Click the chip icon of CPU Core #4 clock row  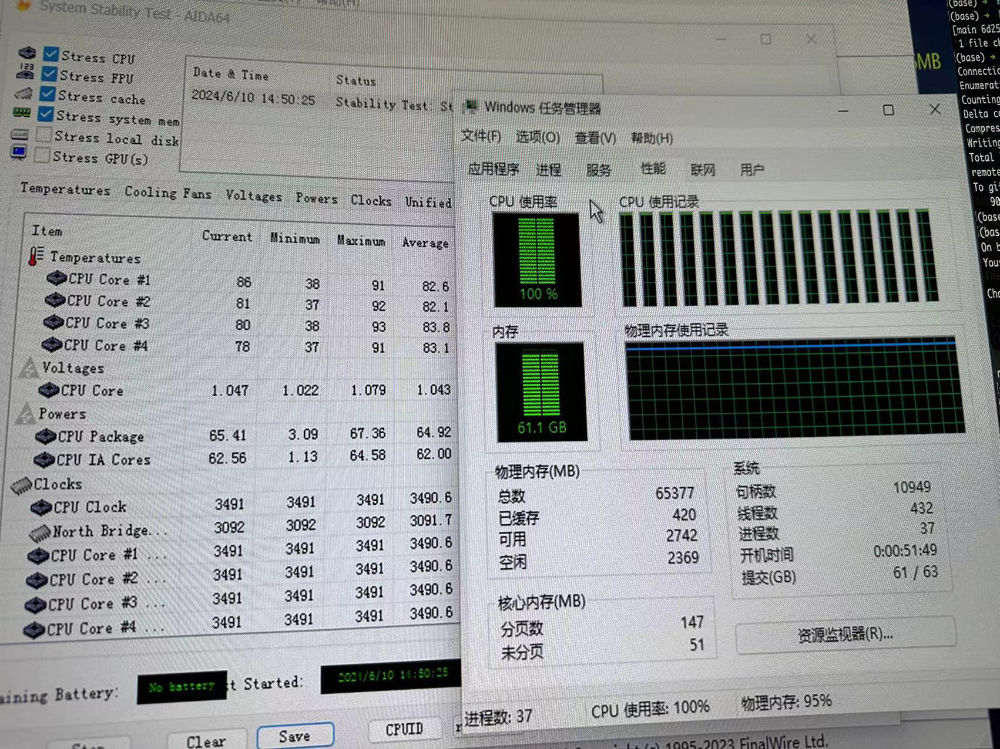[33, 630]
